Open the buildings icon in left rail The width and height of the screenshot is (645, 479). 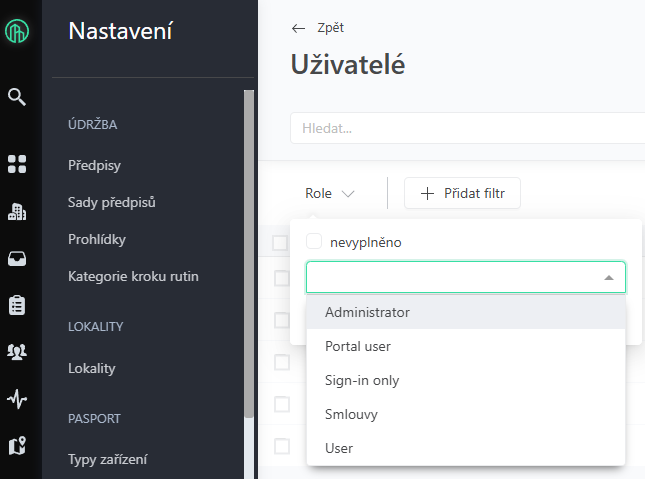(x=17, y=211)
